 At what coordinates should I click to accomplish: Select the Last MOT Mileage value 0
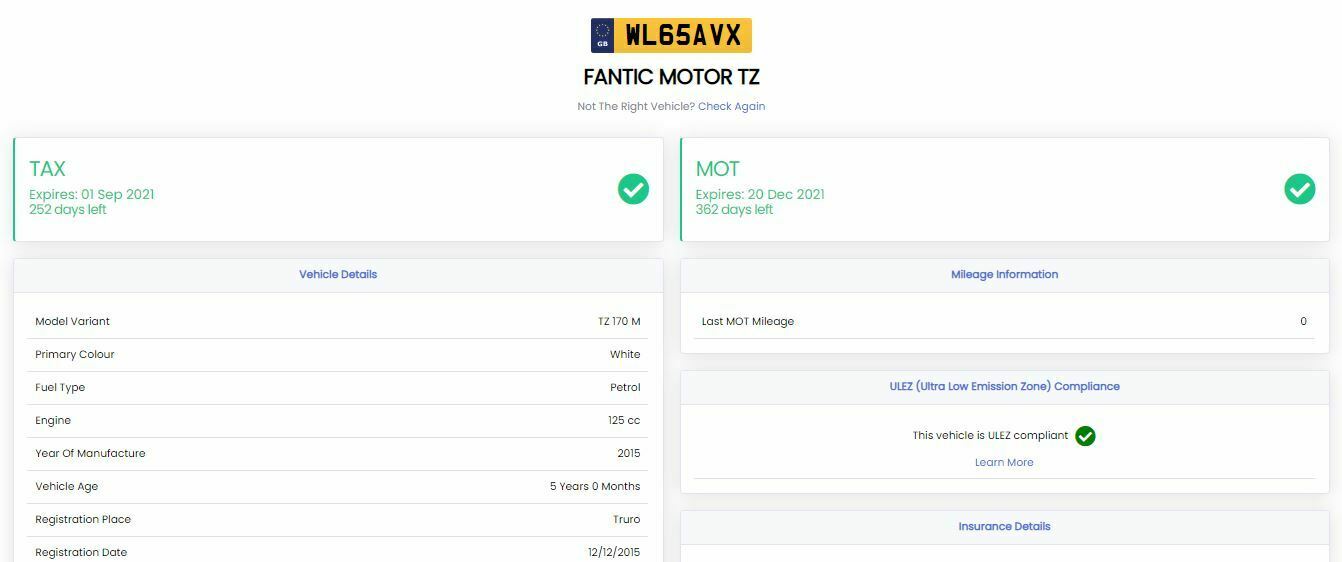(x=1303, y=321)
